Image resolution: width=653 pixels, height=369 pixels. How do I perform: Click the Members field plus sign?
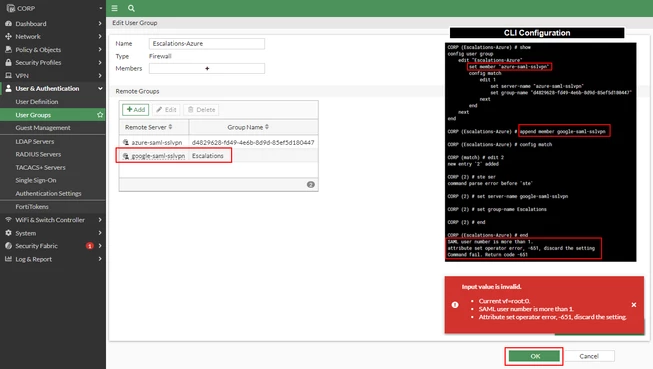click(207, 68)
